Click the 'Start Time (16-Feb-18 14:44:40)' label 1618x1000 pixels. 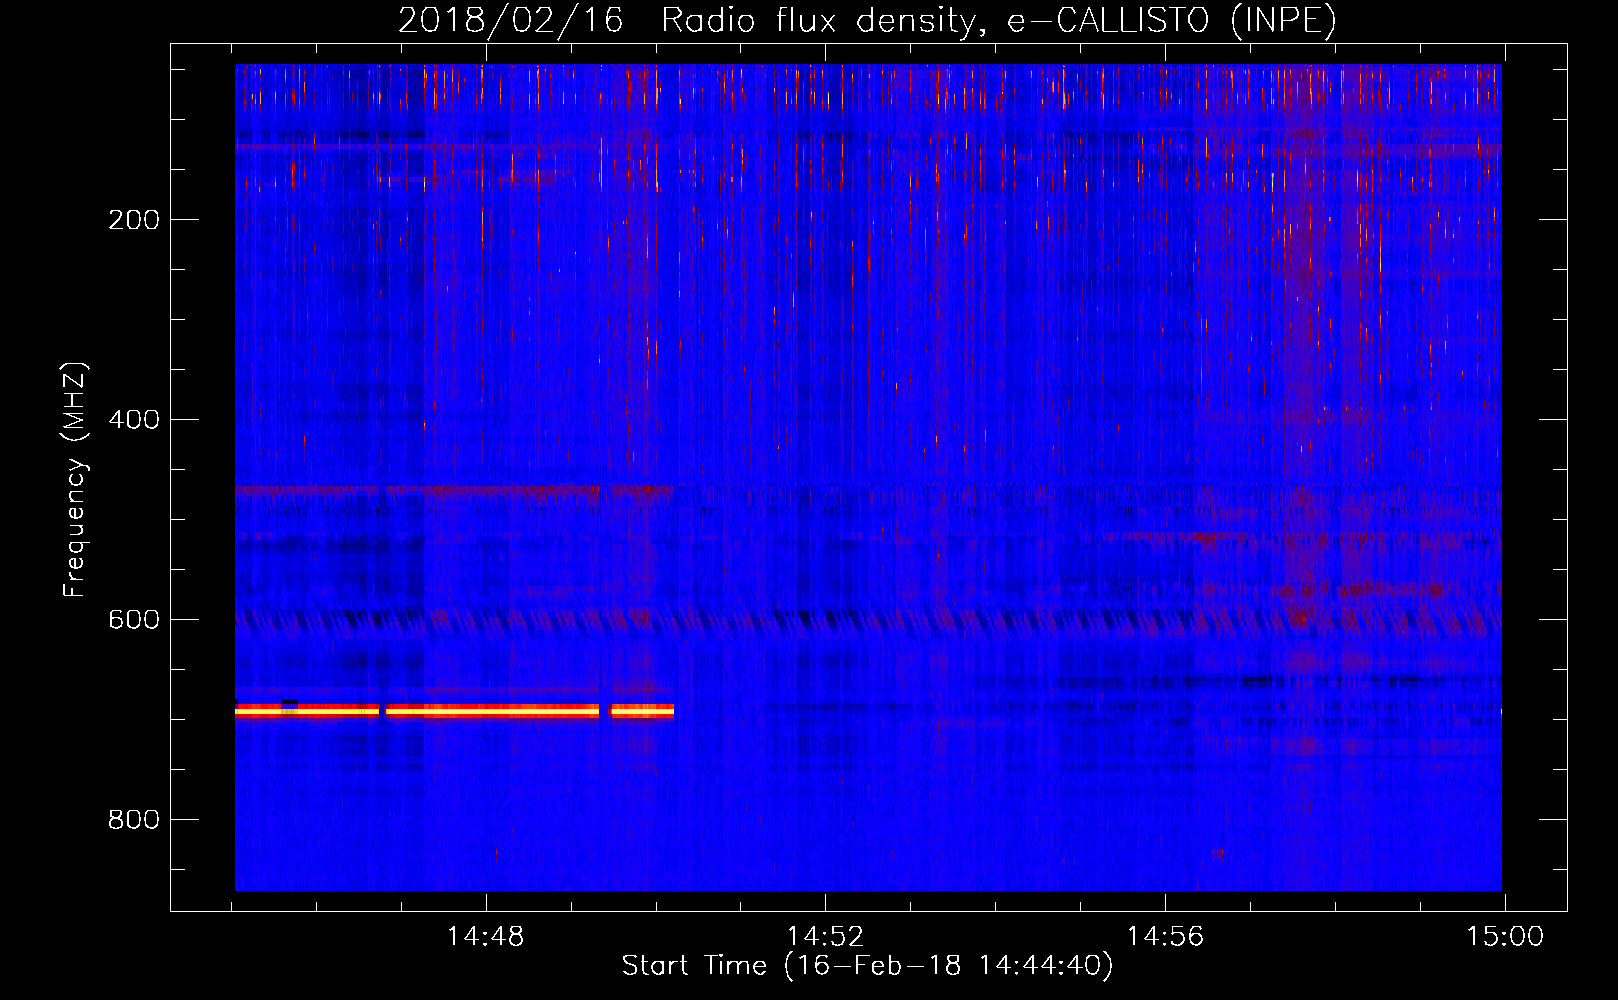tap(867, 966)
